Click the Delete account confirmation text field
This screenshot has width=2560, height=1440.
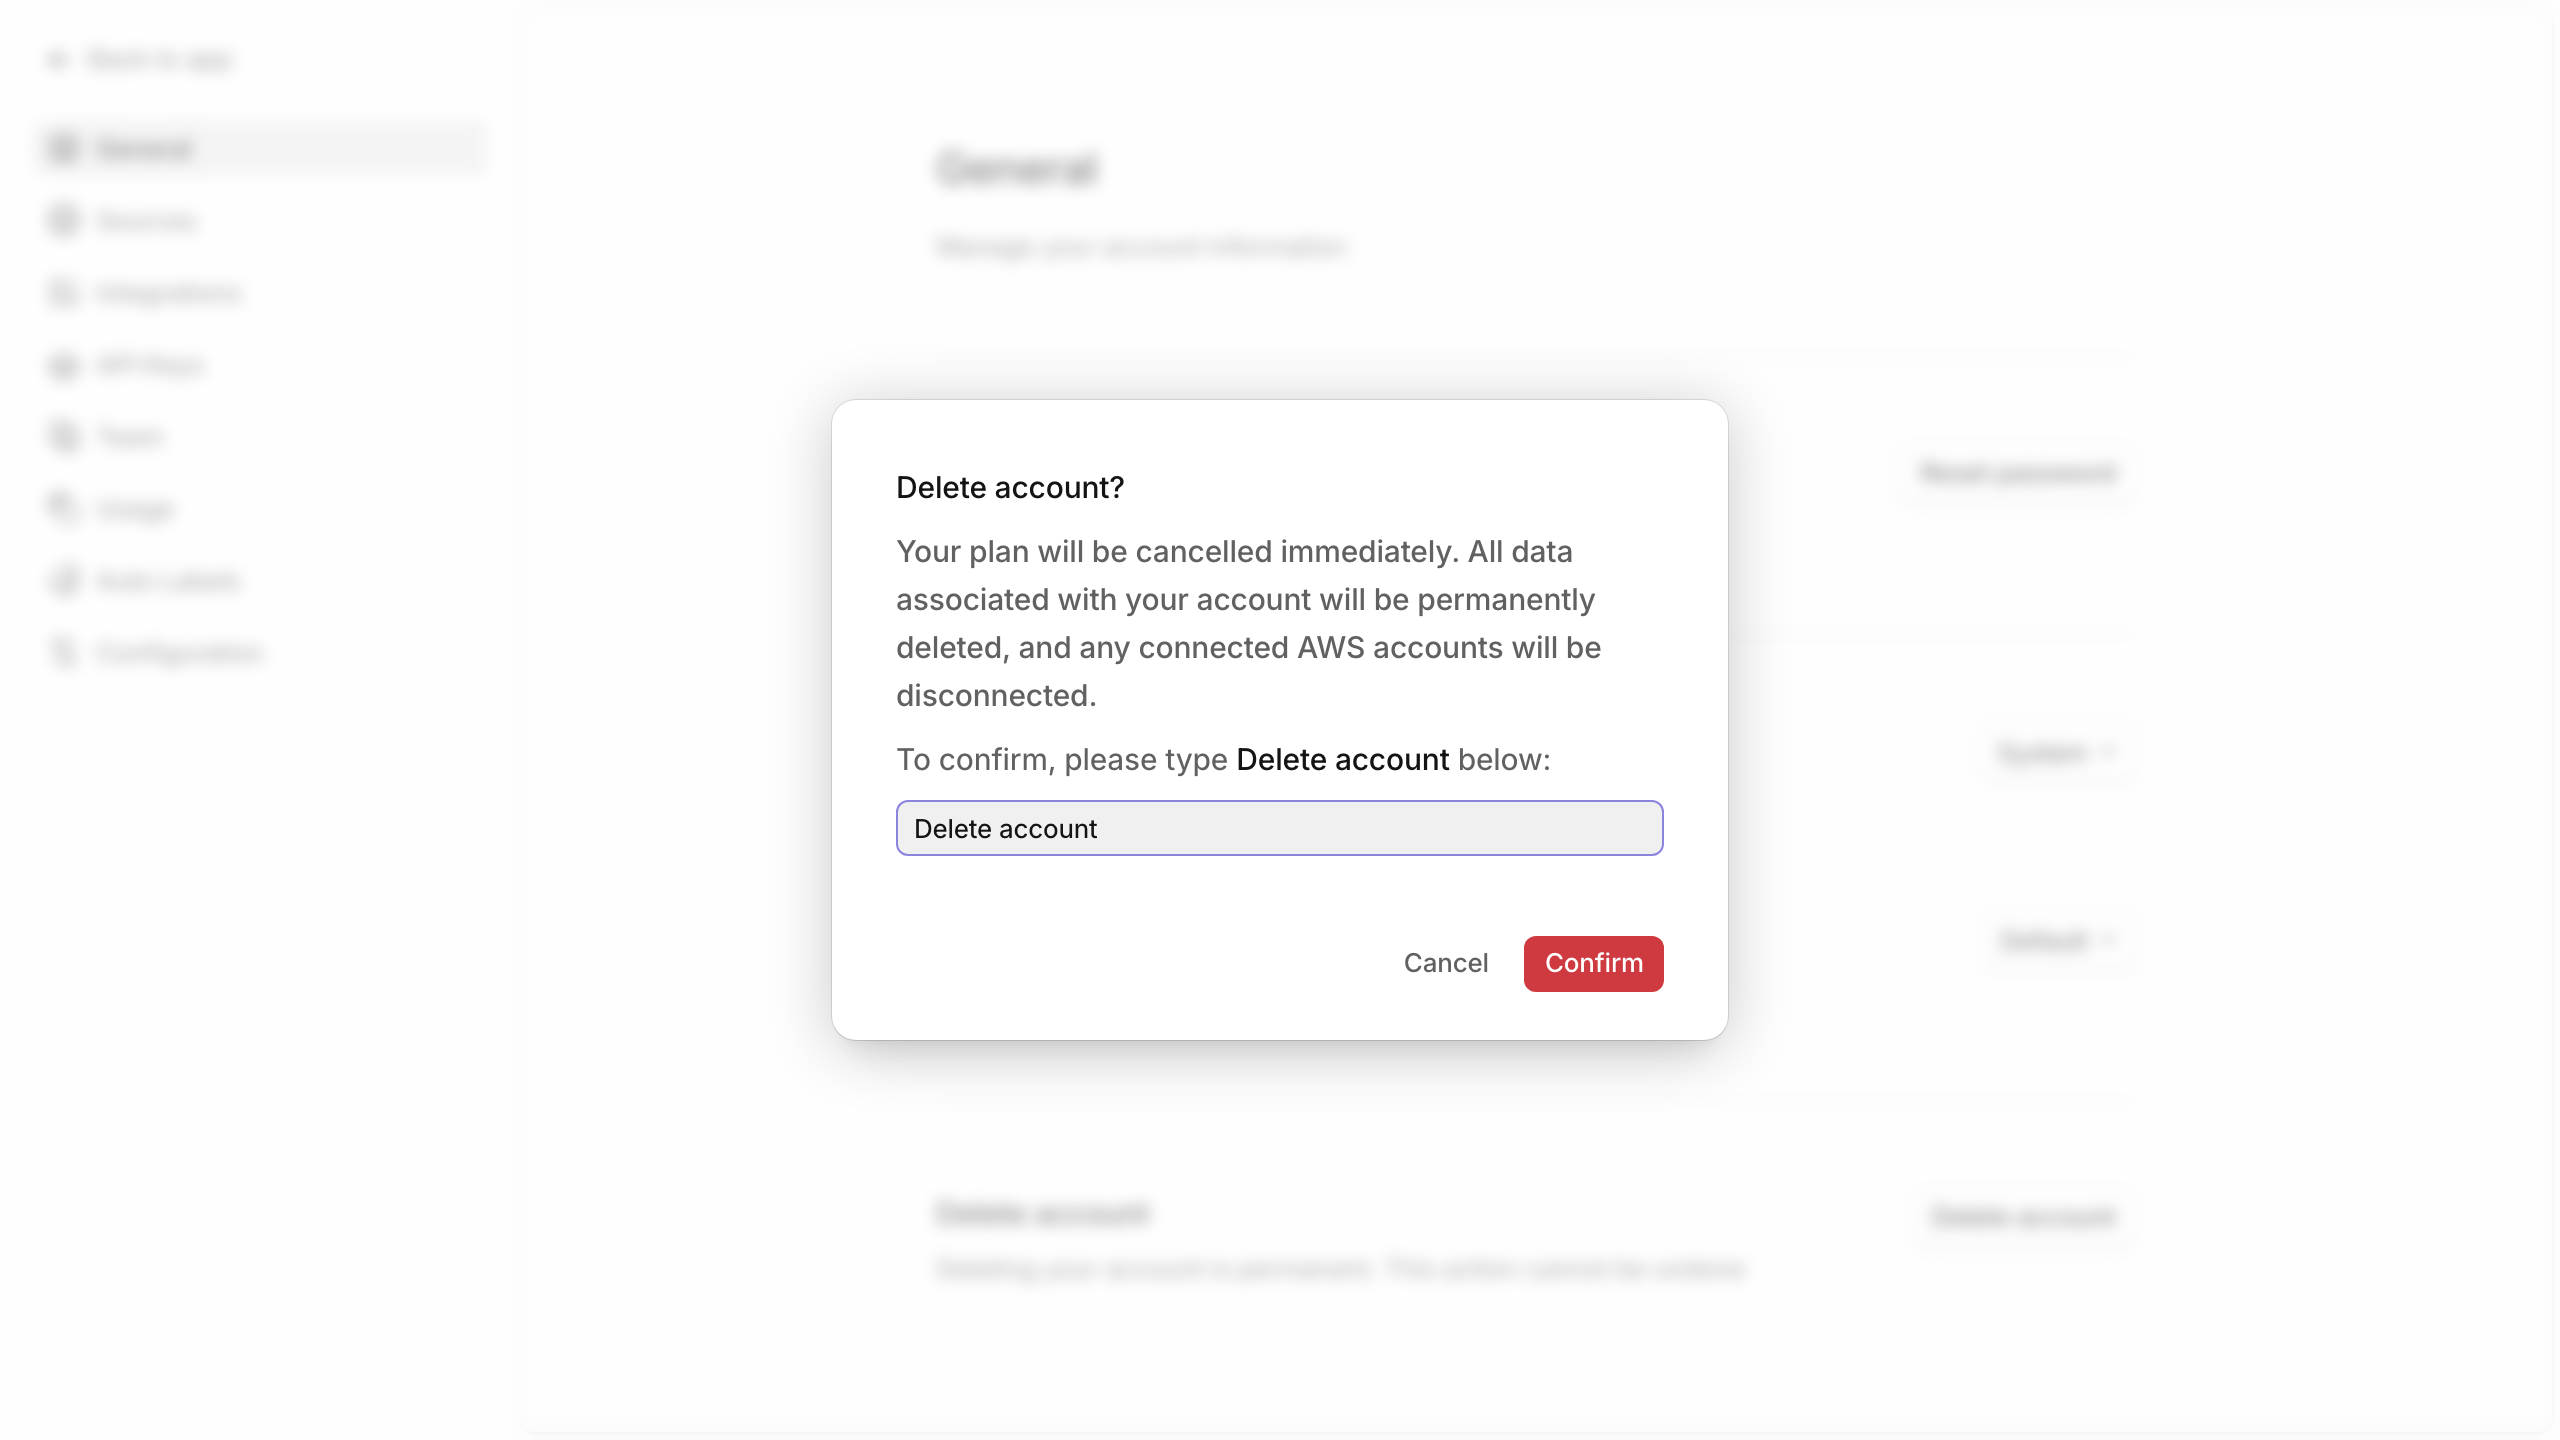coord(1280,828)
